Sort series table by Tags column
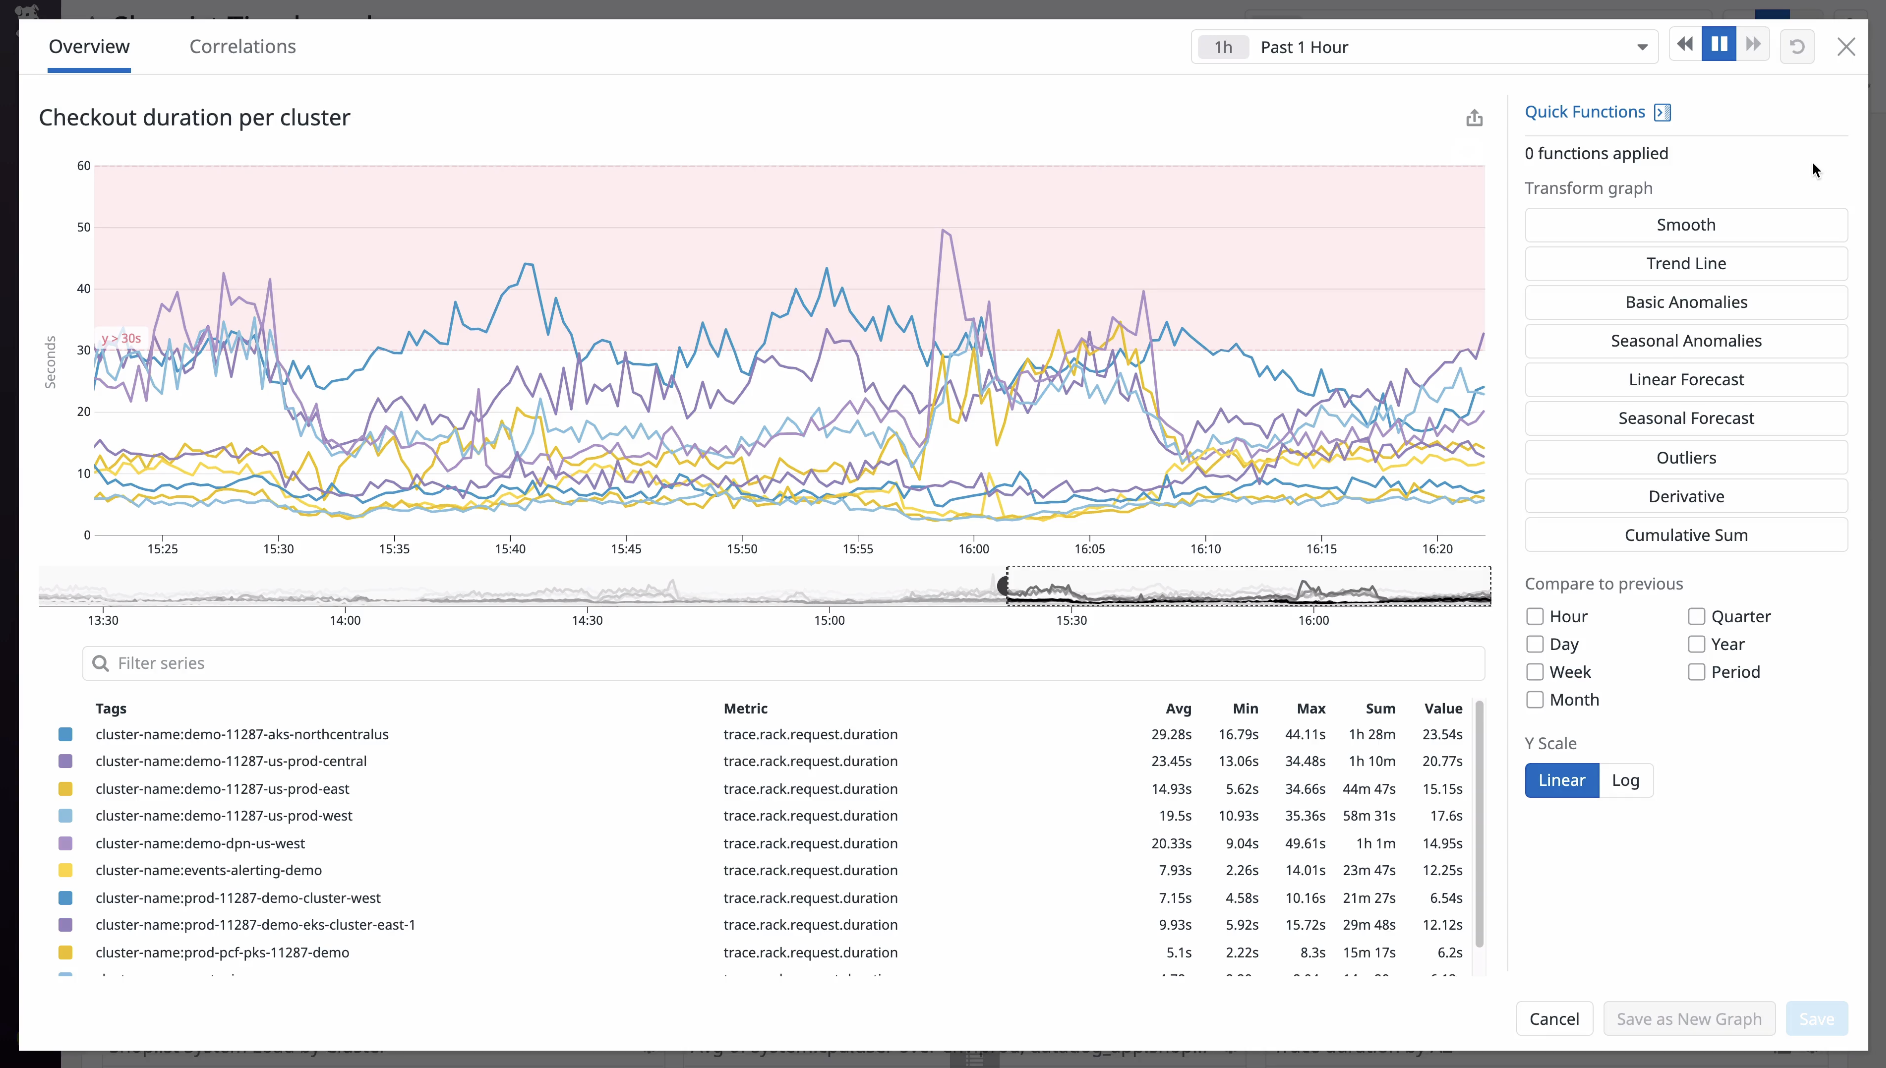Screen dimensions: 1886x1068 111,708
